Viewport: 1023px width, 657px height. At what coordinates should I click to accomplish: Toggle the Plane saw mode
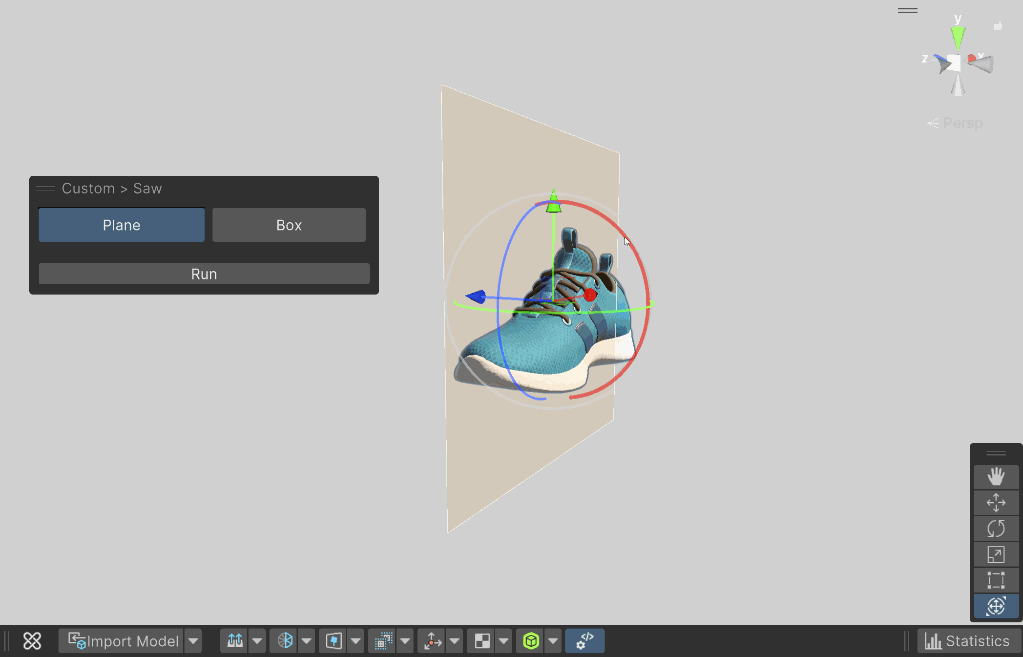pyautogui.click(x=121, y=225)
